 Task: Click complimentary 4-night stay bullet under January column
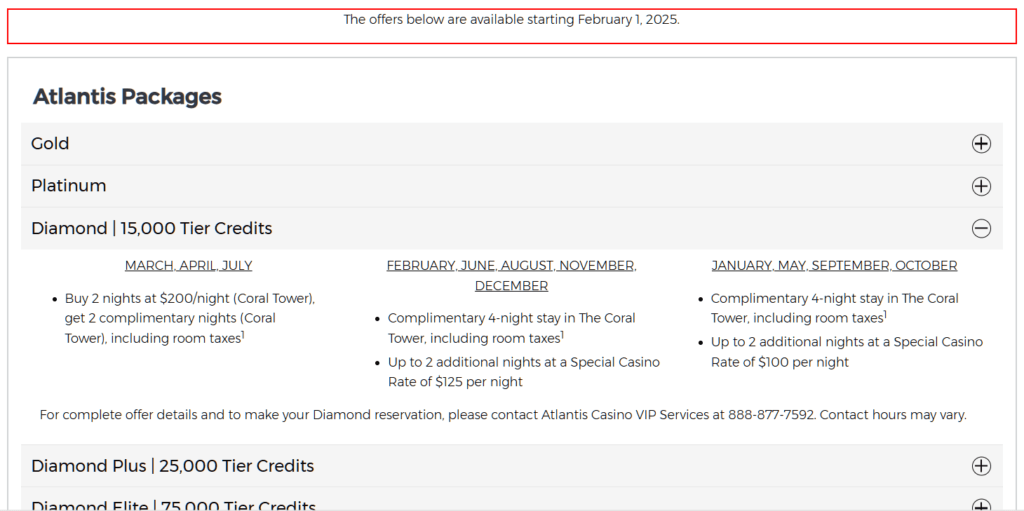(x=835, y=308)
